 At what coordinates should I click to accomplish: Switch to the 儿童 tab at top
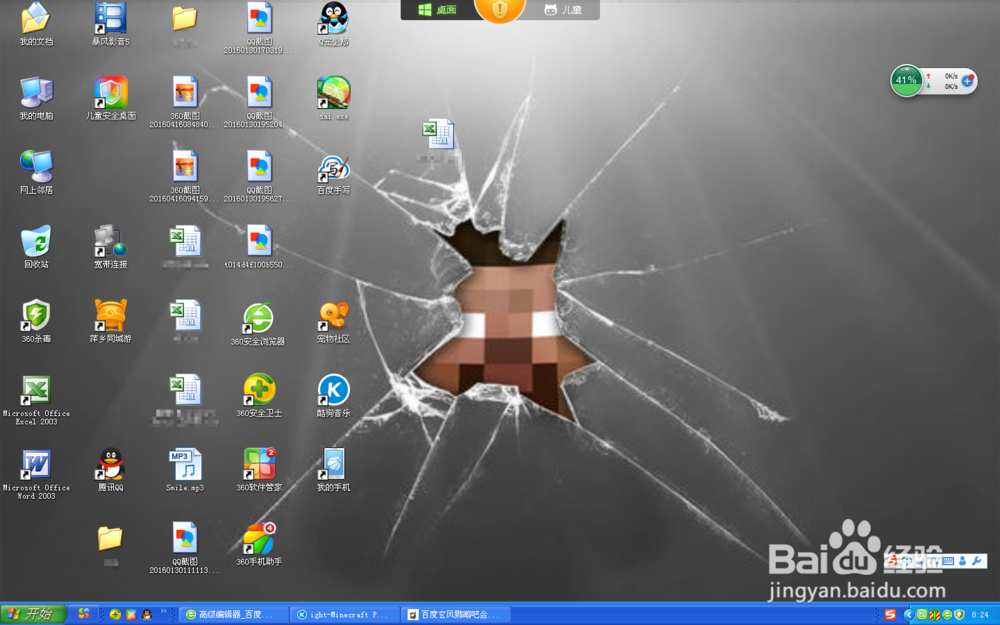[562, 10]
